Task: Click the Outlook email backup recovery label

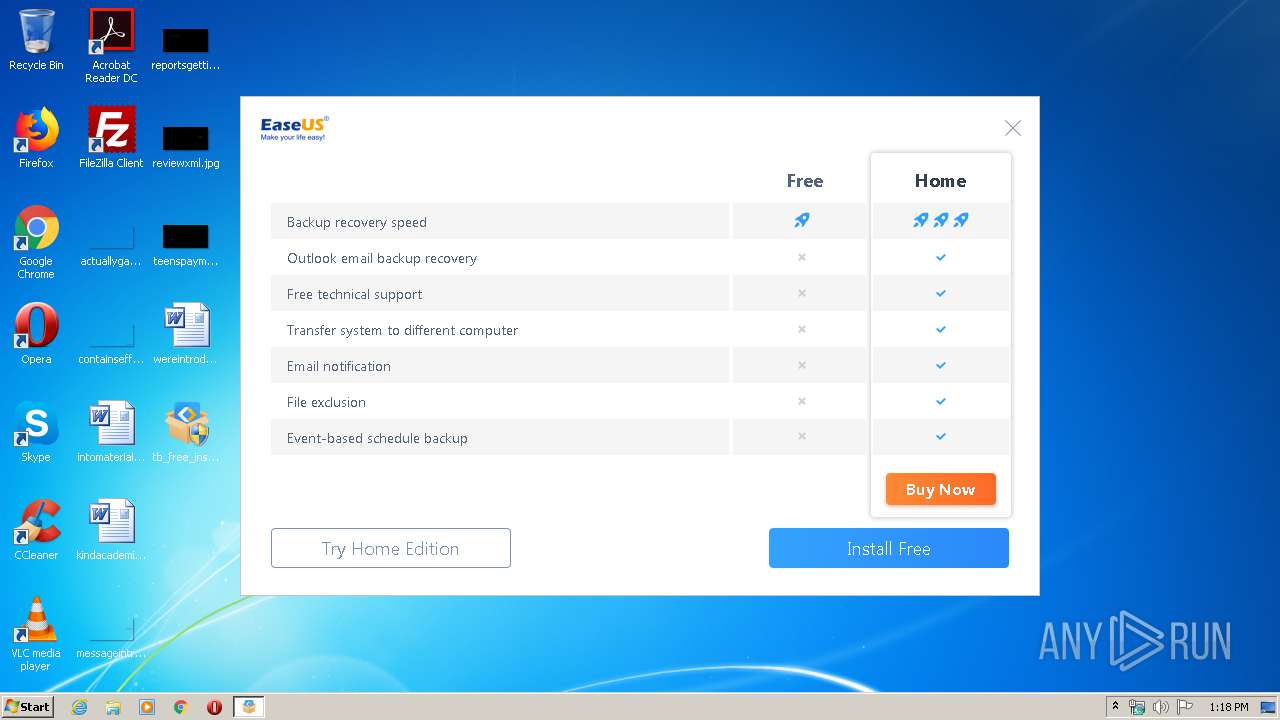Action: (x=382, y=258)
